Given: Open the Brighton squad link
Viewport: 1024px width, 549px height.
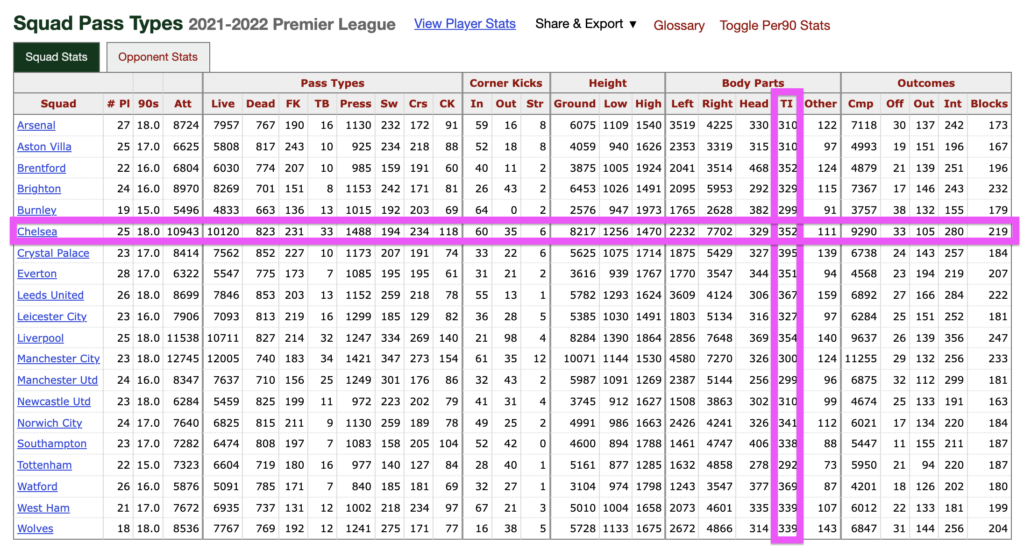Looking at the screenshot, I should (x=39, y=189).
